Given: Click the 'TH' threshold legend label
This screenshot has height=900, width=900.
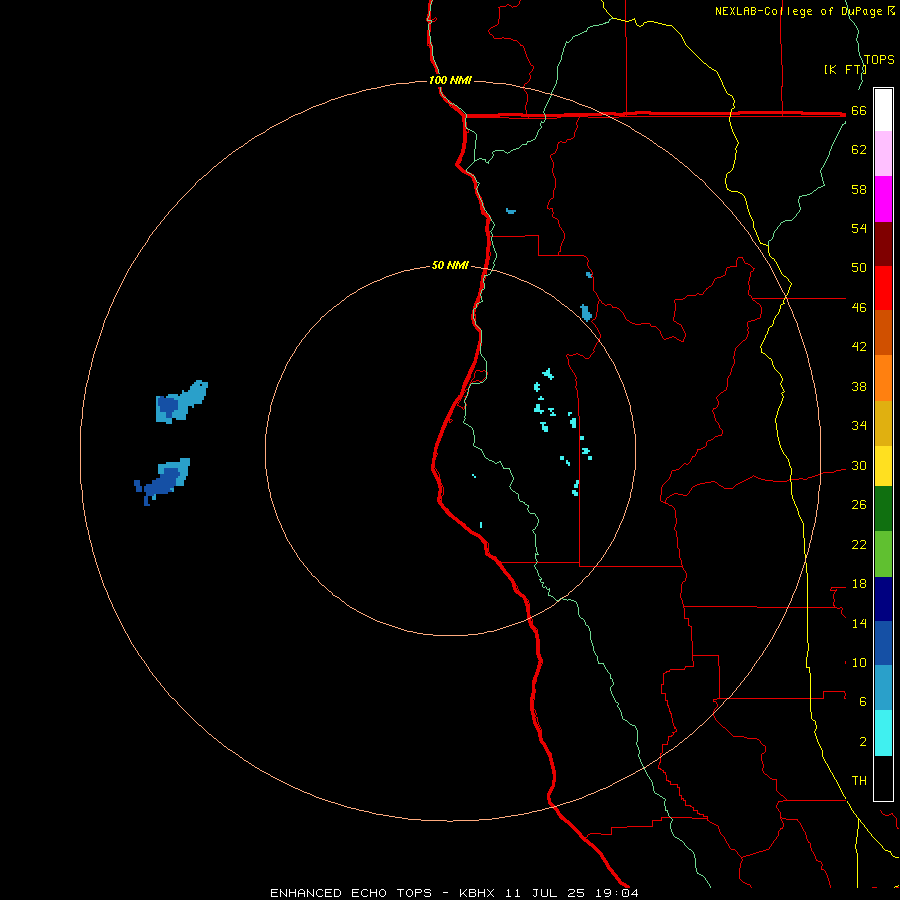Looking at the screenshot, I should [x=859, y=781].
